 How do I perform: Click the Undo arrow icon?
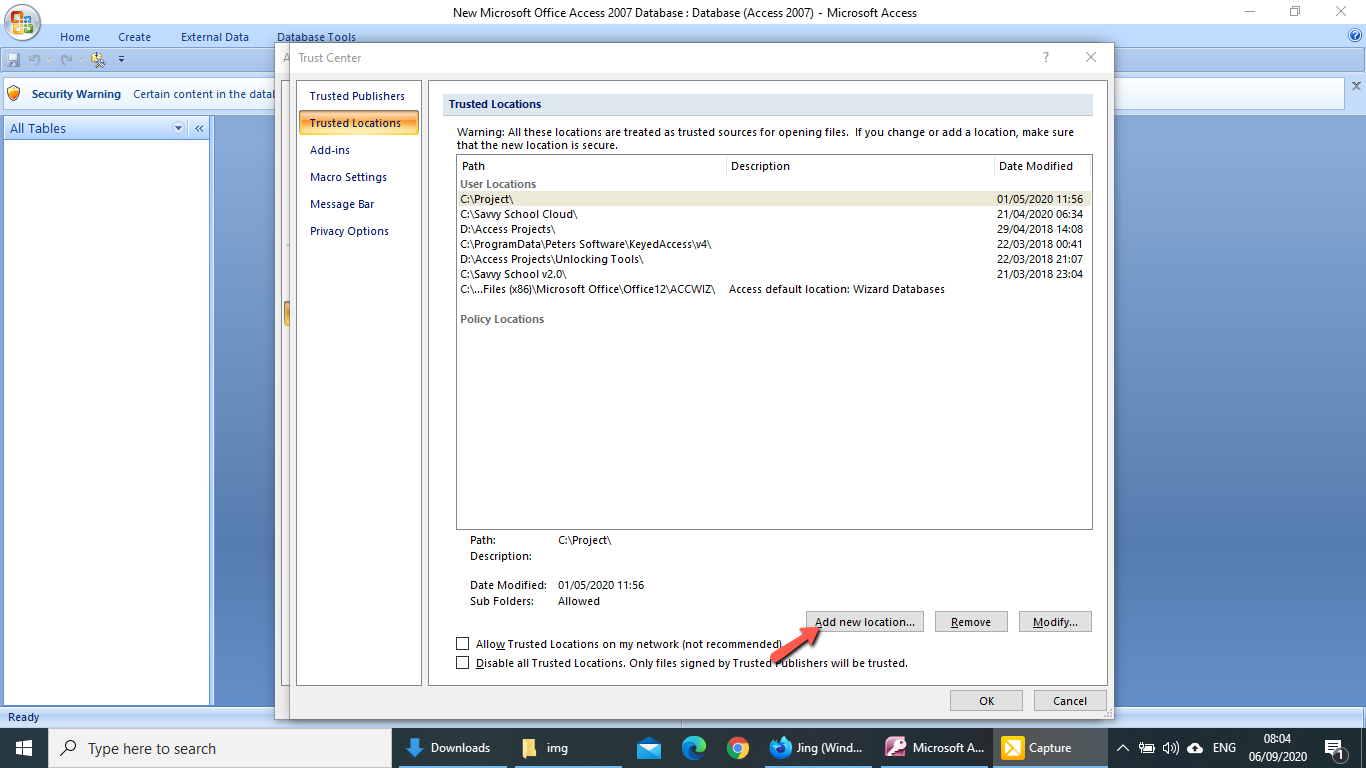35,60
